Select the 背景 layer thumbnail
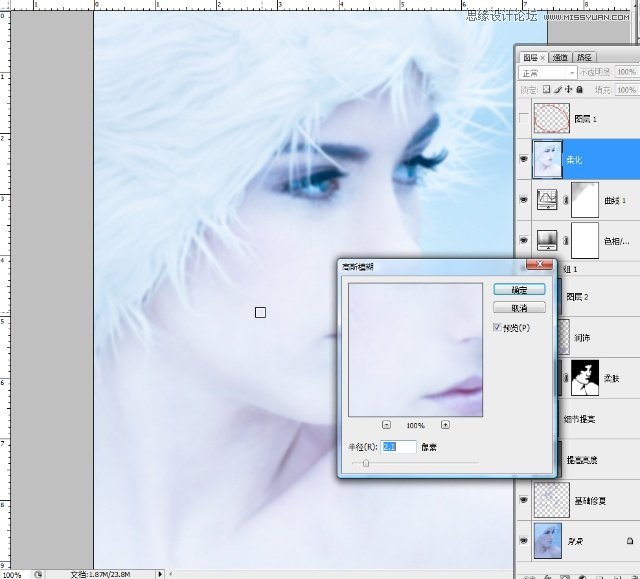The width and height of the screenshot is (640, 579). click(x=547, y=541)
